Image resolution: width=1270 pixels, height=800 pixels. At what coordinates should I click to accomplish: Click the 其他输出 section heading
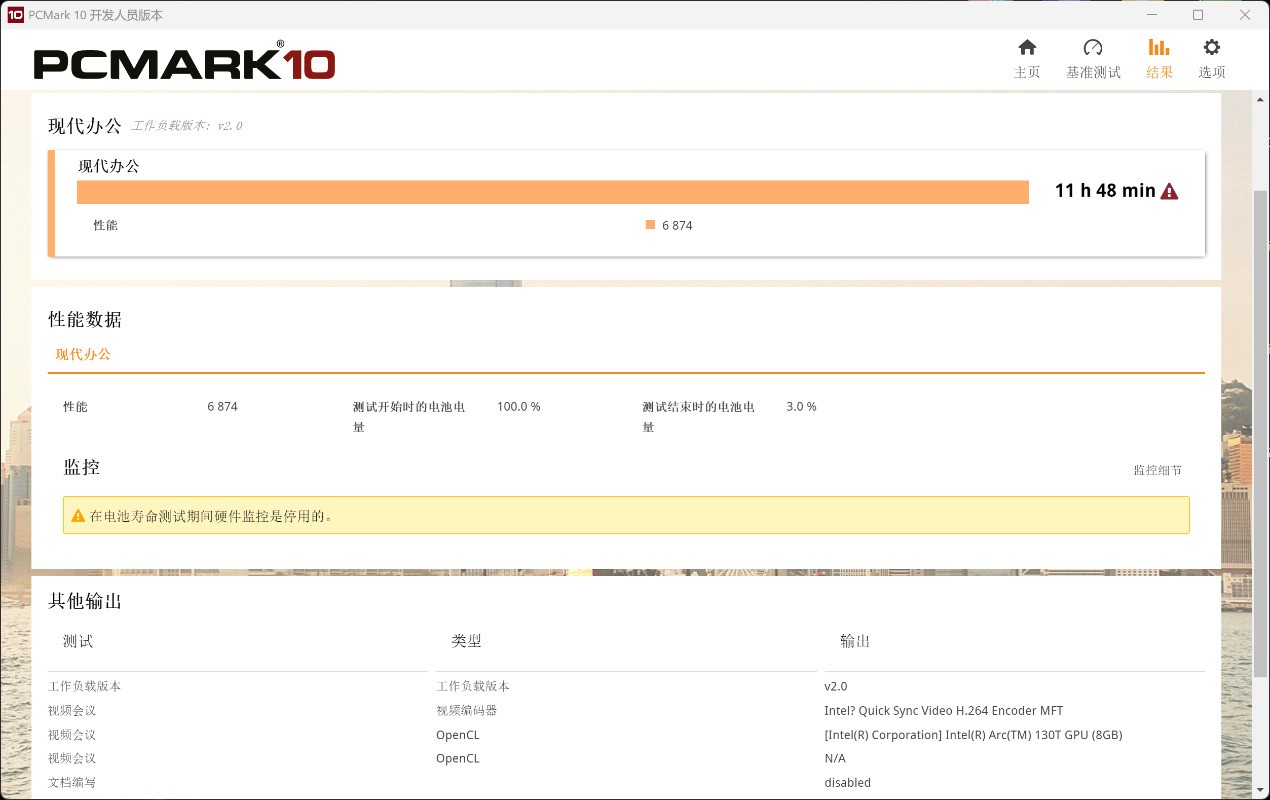(85, 601)
